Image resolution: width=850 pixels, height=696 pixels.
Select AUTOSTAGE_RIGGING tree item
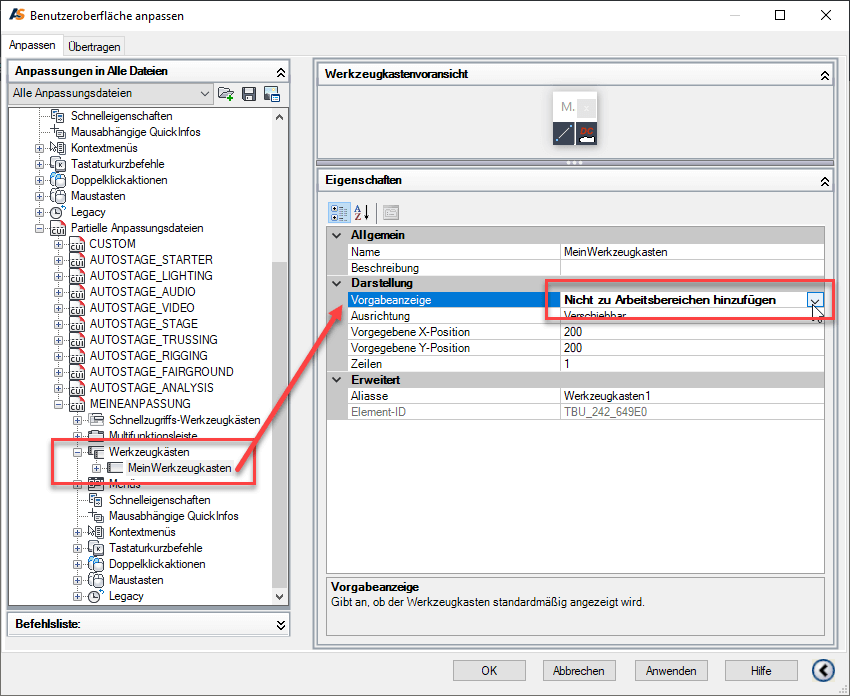point(149,356)
